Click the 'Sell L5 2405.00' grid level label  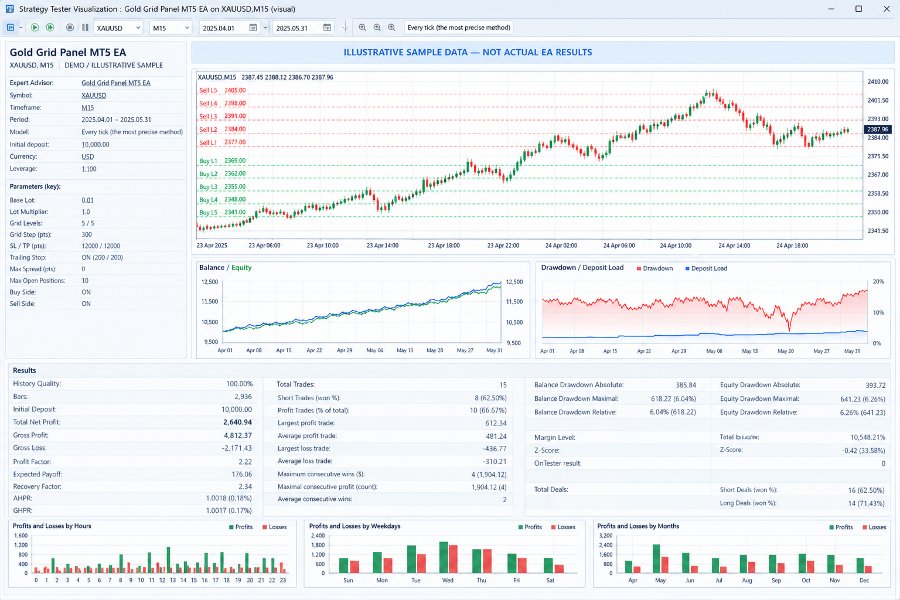pyautogui.click(x=222, y=90)
